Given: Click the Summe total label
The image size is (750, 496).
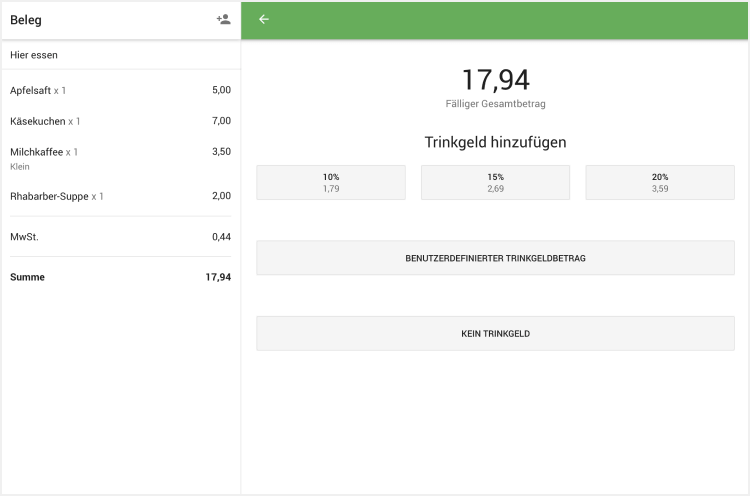Looking at the screenshot, I should [x=27, y=277].
